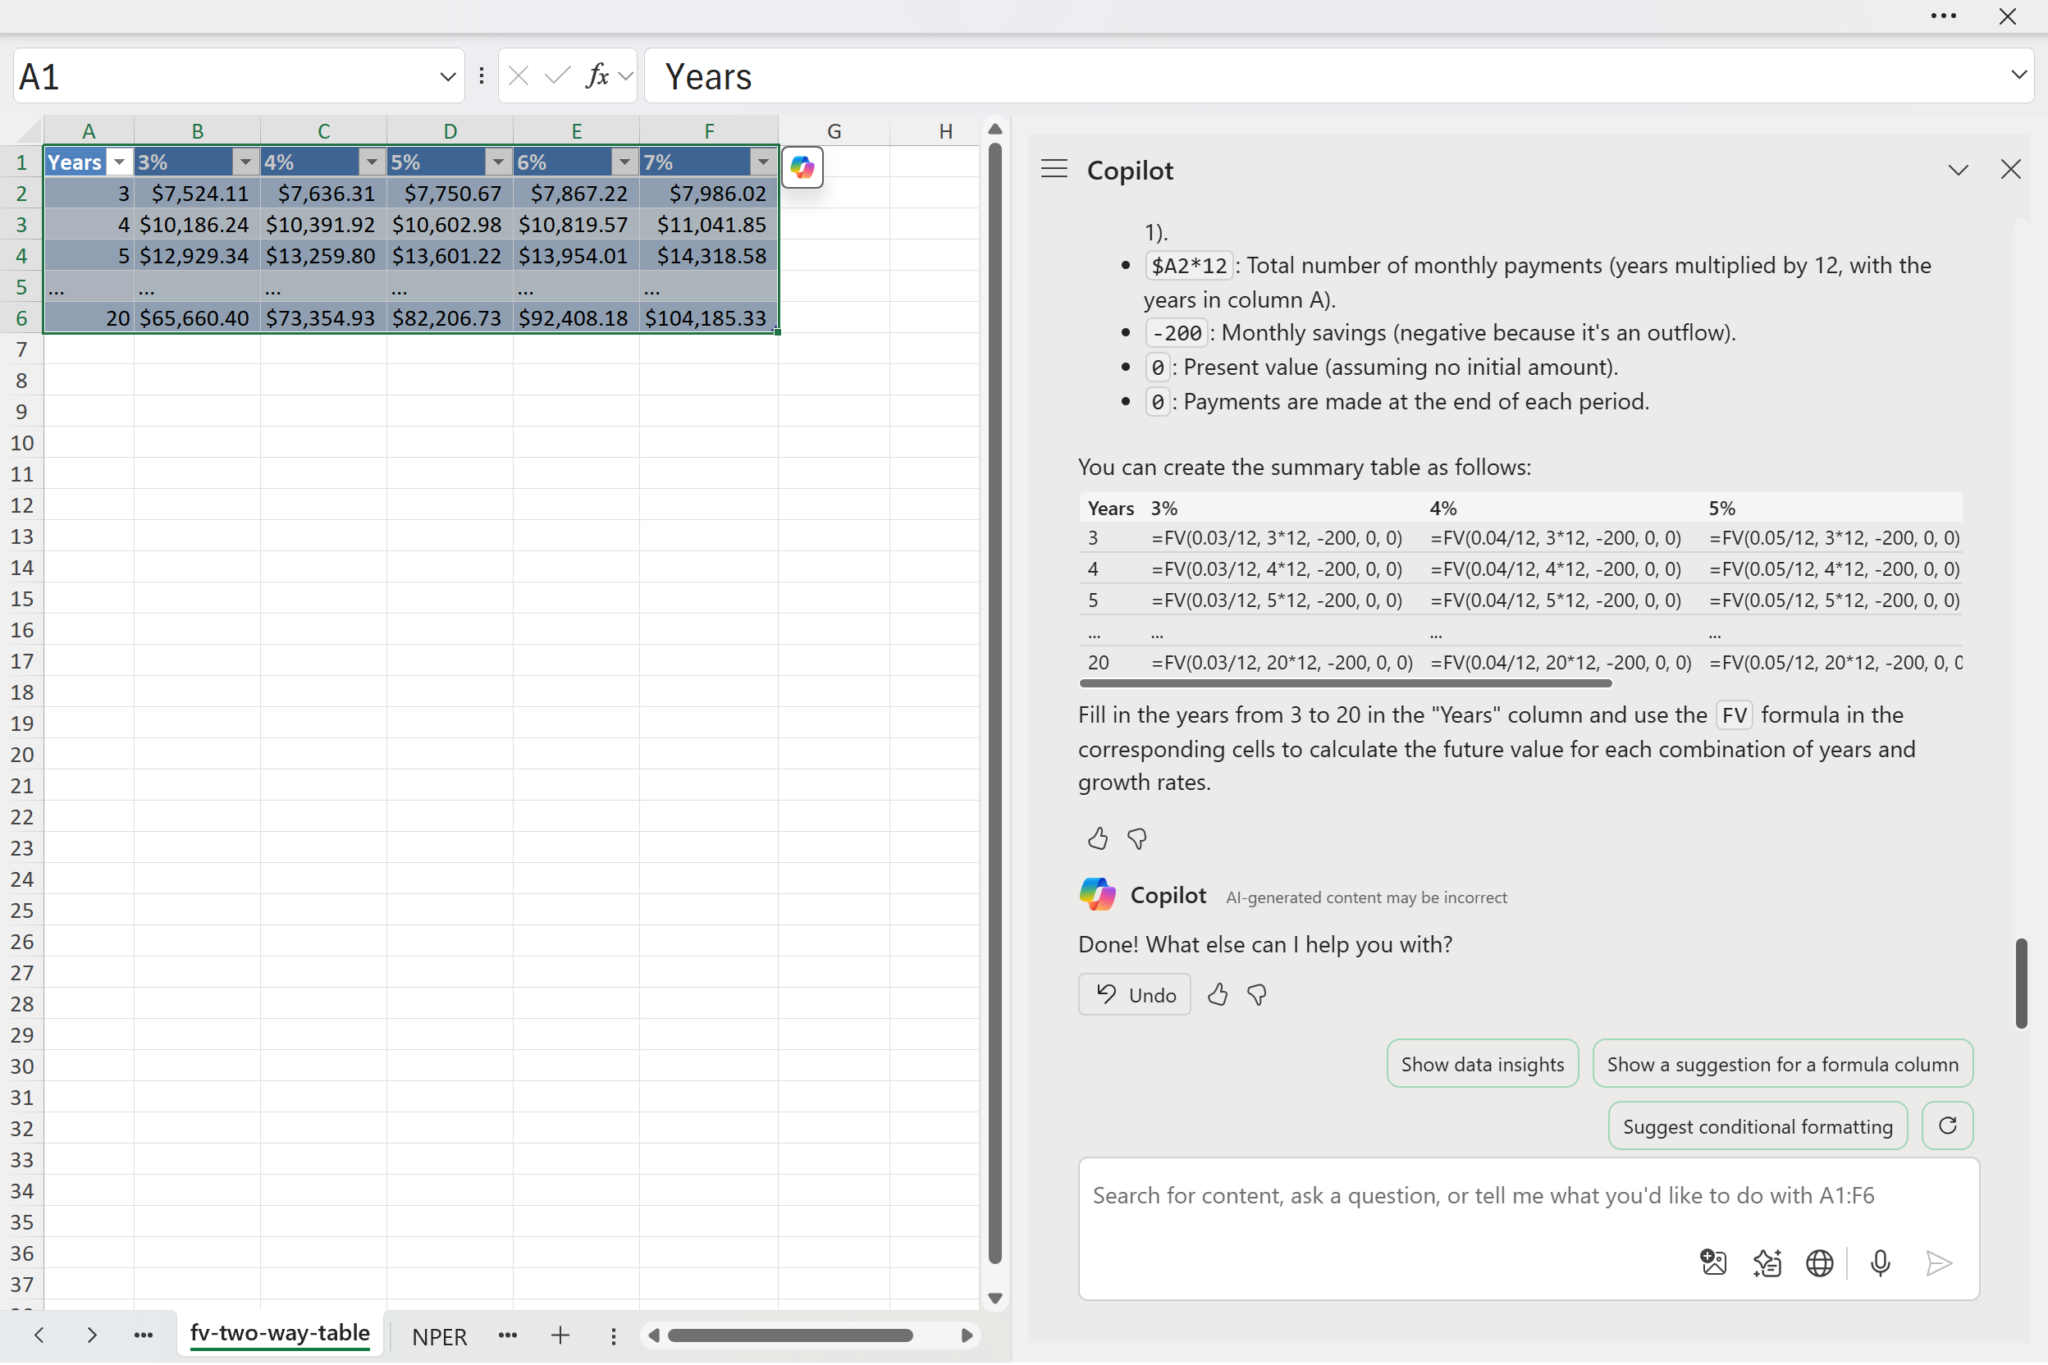Click the Insert Function fx icon

click(597, 76)
